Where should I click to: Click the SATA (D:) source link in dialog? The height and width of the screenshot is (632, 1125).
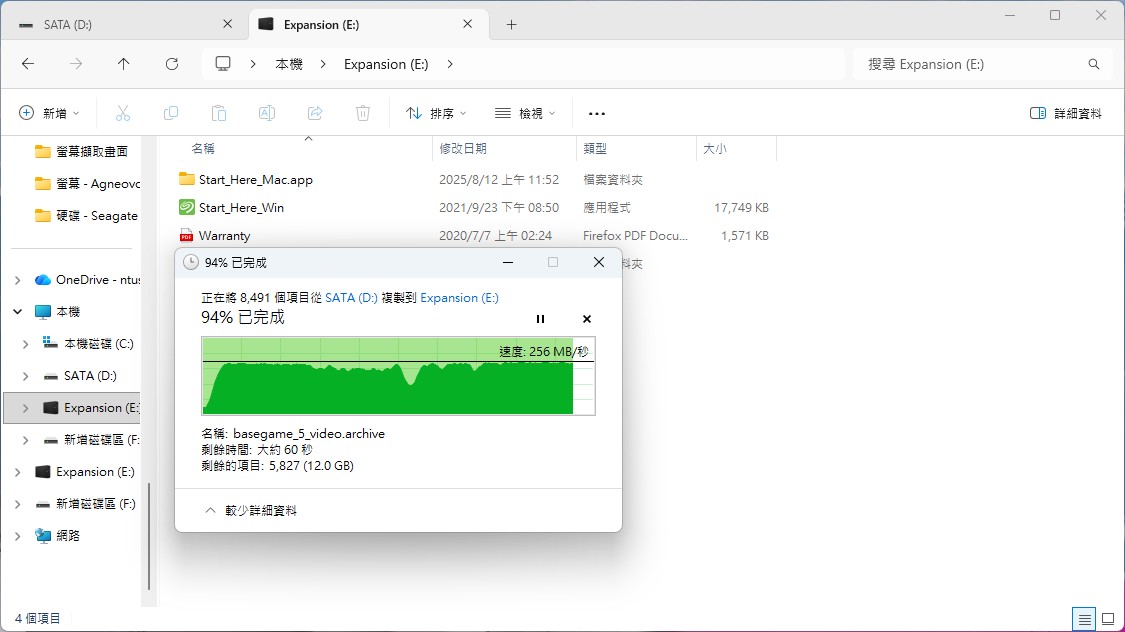tap(351, 298)
